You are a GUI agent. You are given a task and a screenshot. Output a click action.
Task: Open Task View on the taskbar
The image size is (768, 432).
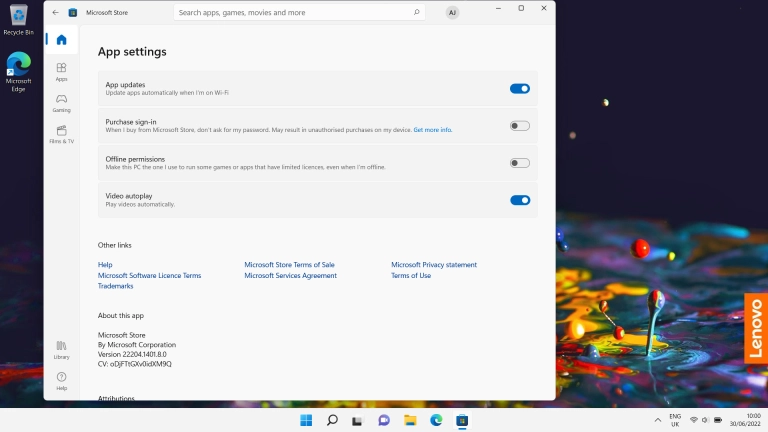click(x=358, y=420)
